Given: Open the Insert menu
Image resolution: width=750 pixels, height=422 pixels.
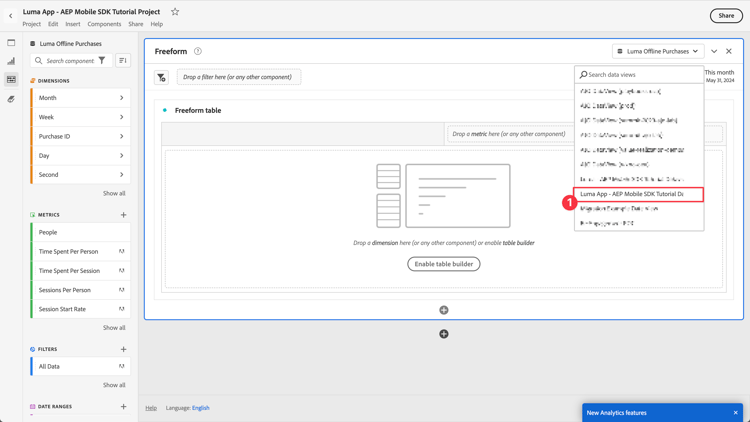Looking at the screenshot, I should click(73, 24).
